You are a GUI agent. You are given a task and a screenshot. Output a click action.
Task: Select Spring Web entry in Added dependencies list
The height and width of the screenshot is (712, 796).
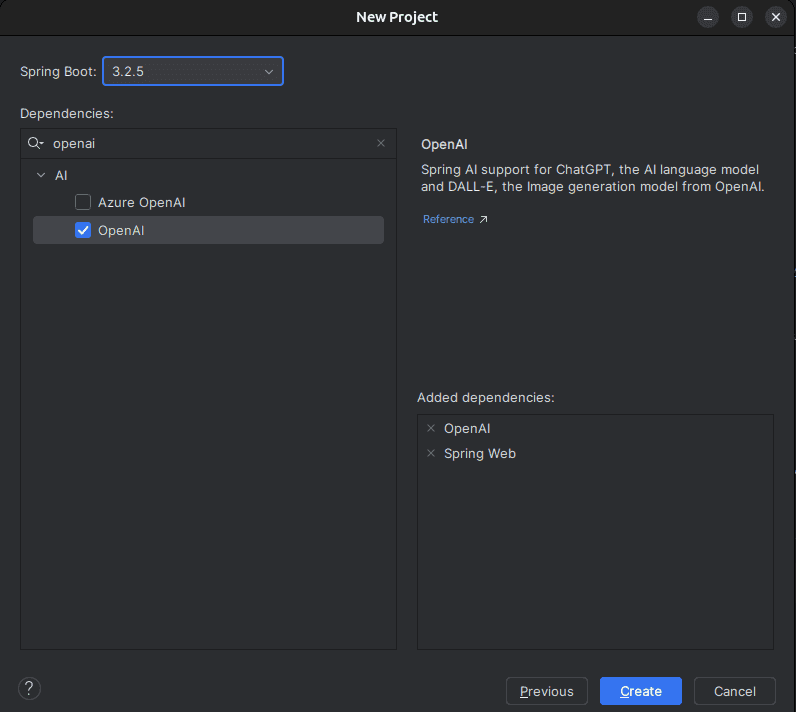[x=480, y=453]
